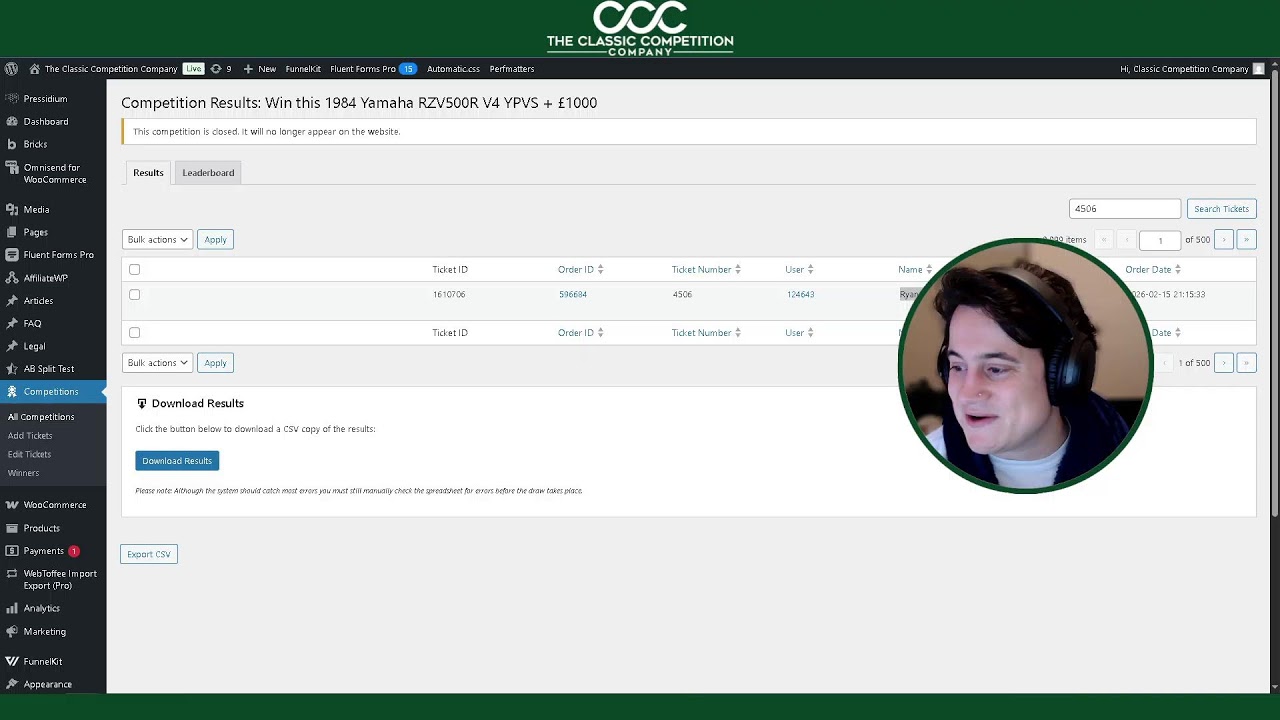Image resolution: width=1280 pixels, height=720 pixels.
Task: Open Add Tickets in the Competitions submenu
Action: pos(30,436)
